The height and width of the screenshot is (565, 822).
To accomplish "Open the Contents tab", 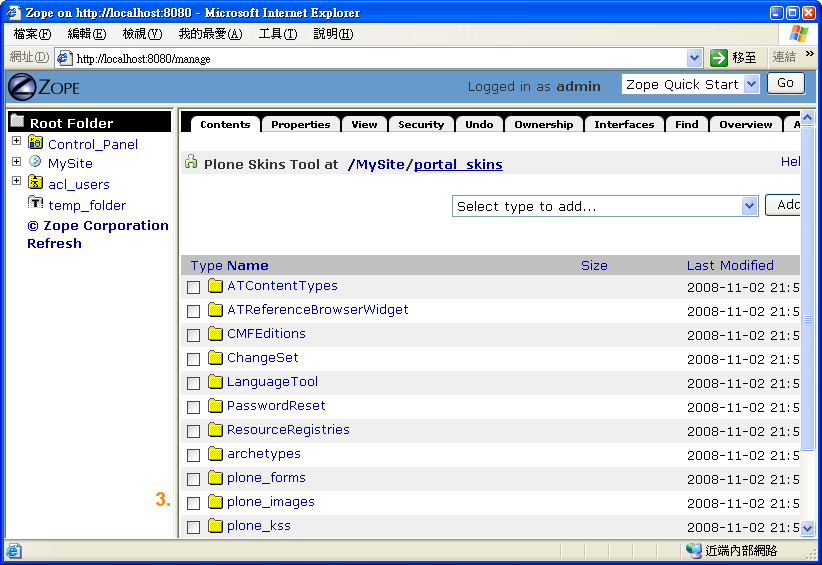I will coord(225,124).
